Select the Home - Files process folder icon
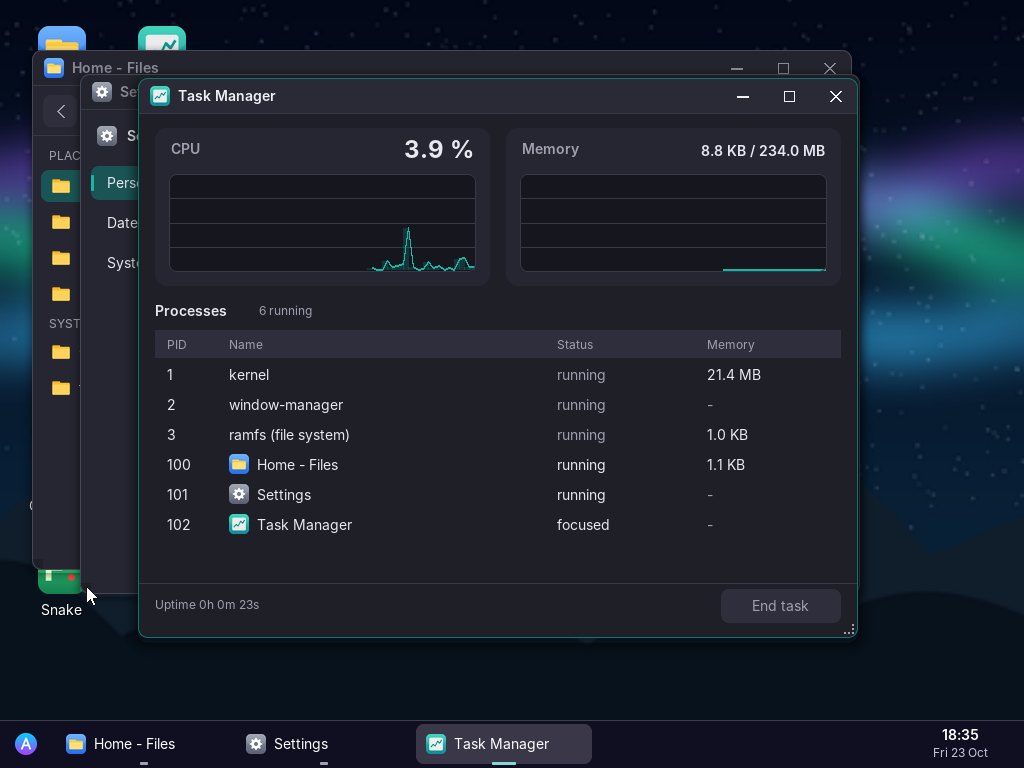The width and height of the screenshot is (1024, 768). pyautogui.click(x=239, y=464)
